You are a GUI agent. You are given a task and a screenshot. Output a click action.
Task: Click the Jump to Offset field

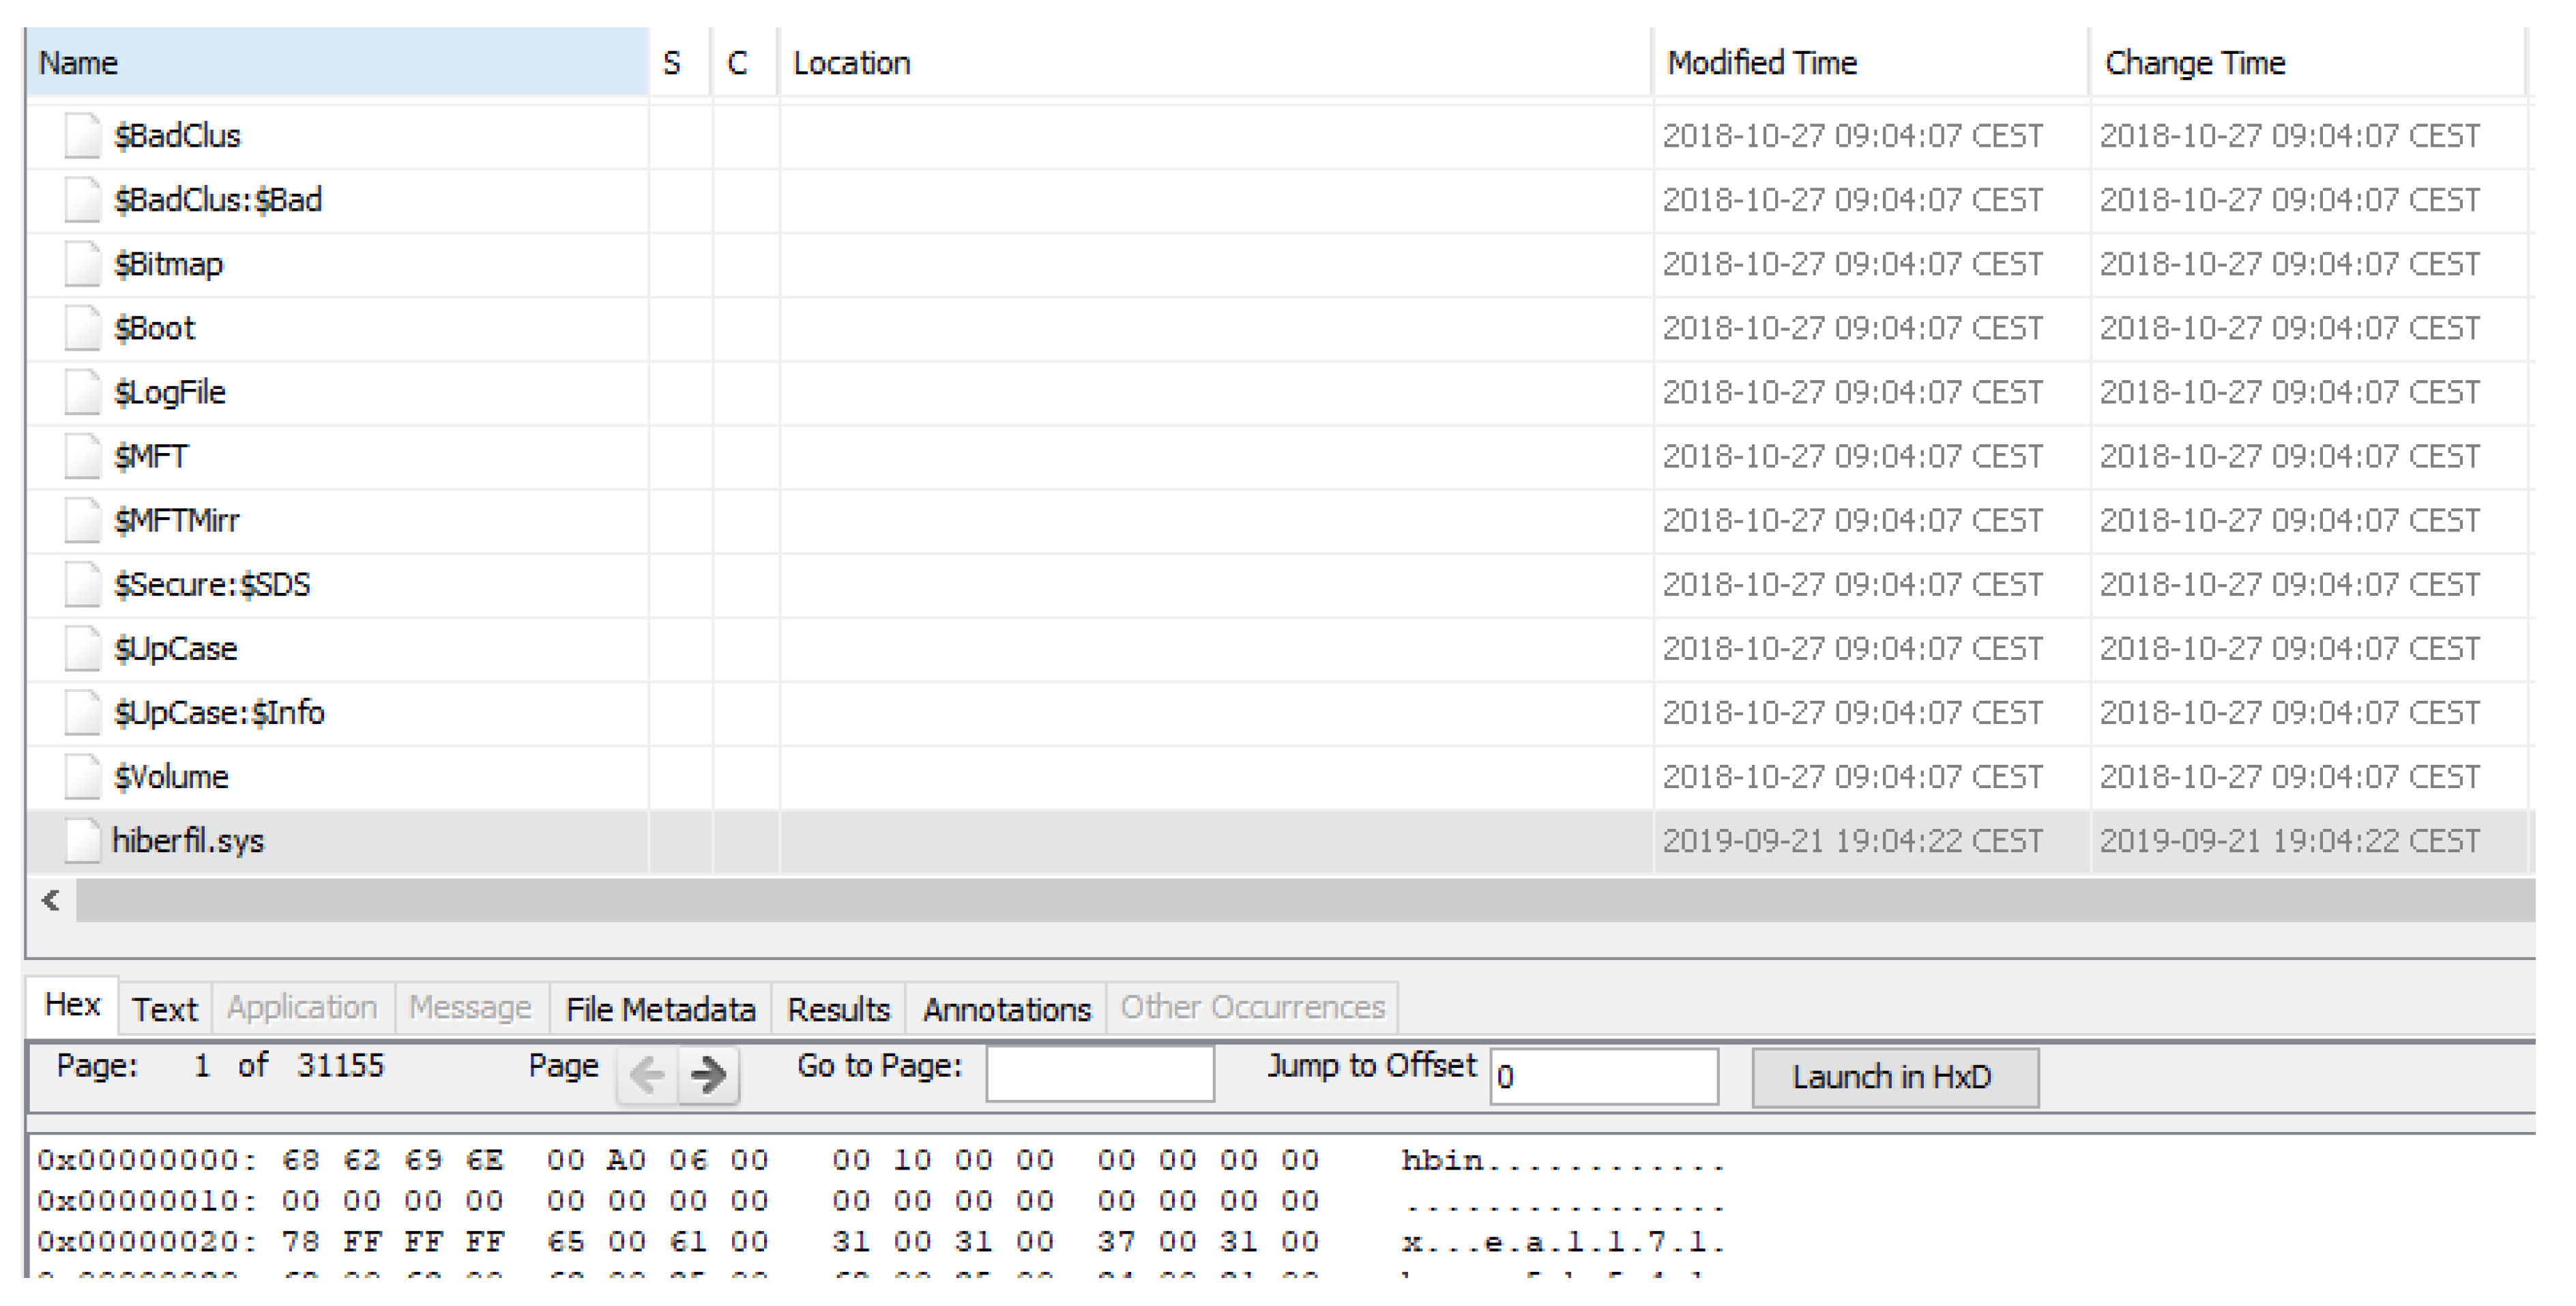pos(1603,1076)
